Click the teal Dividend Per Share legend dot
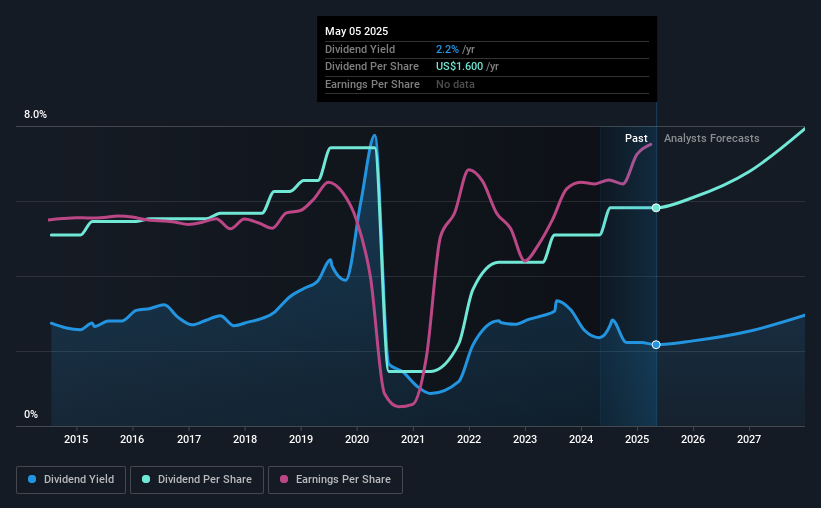821x508 pixels. coord(146,479)
